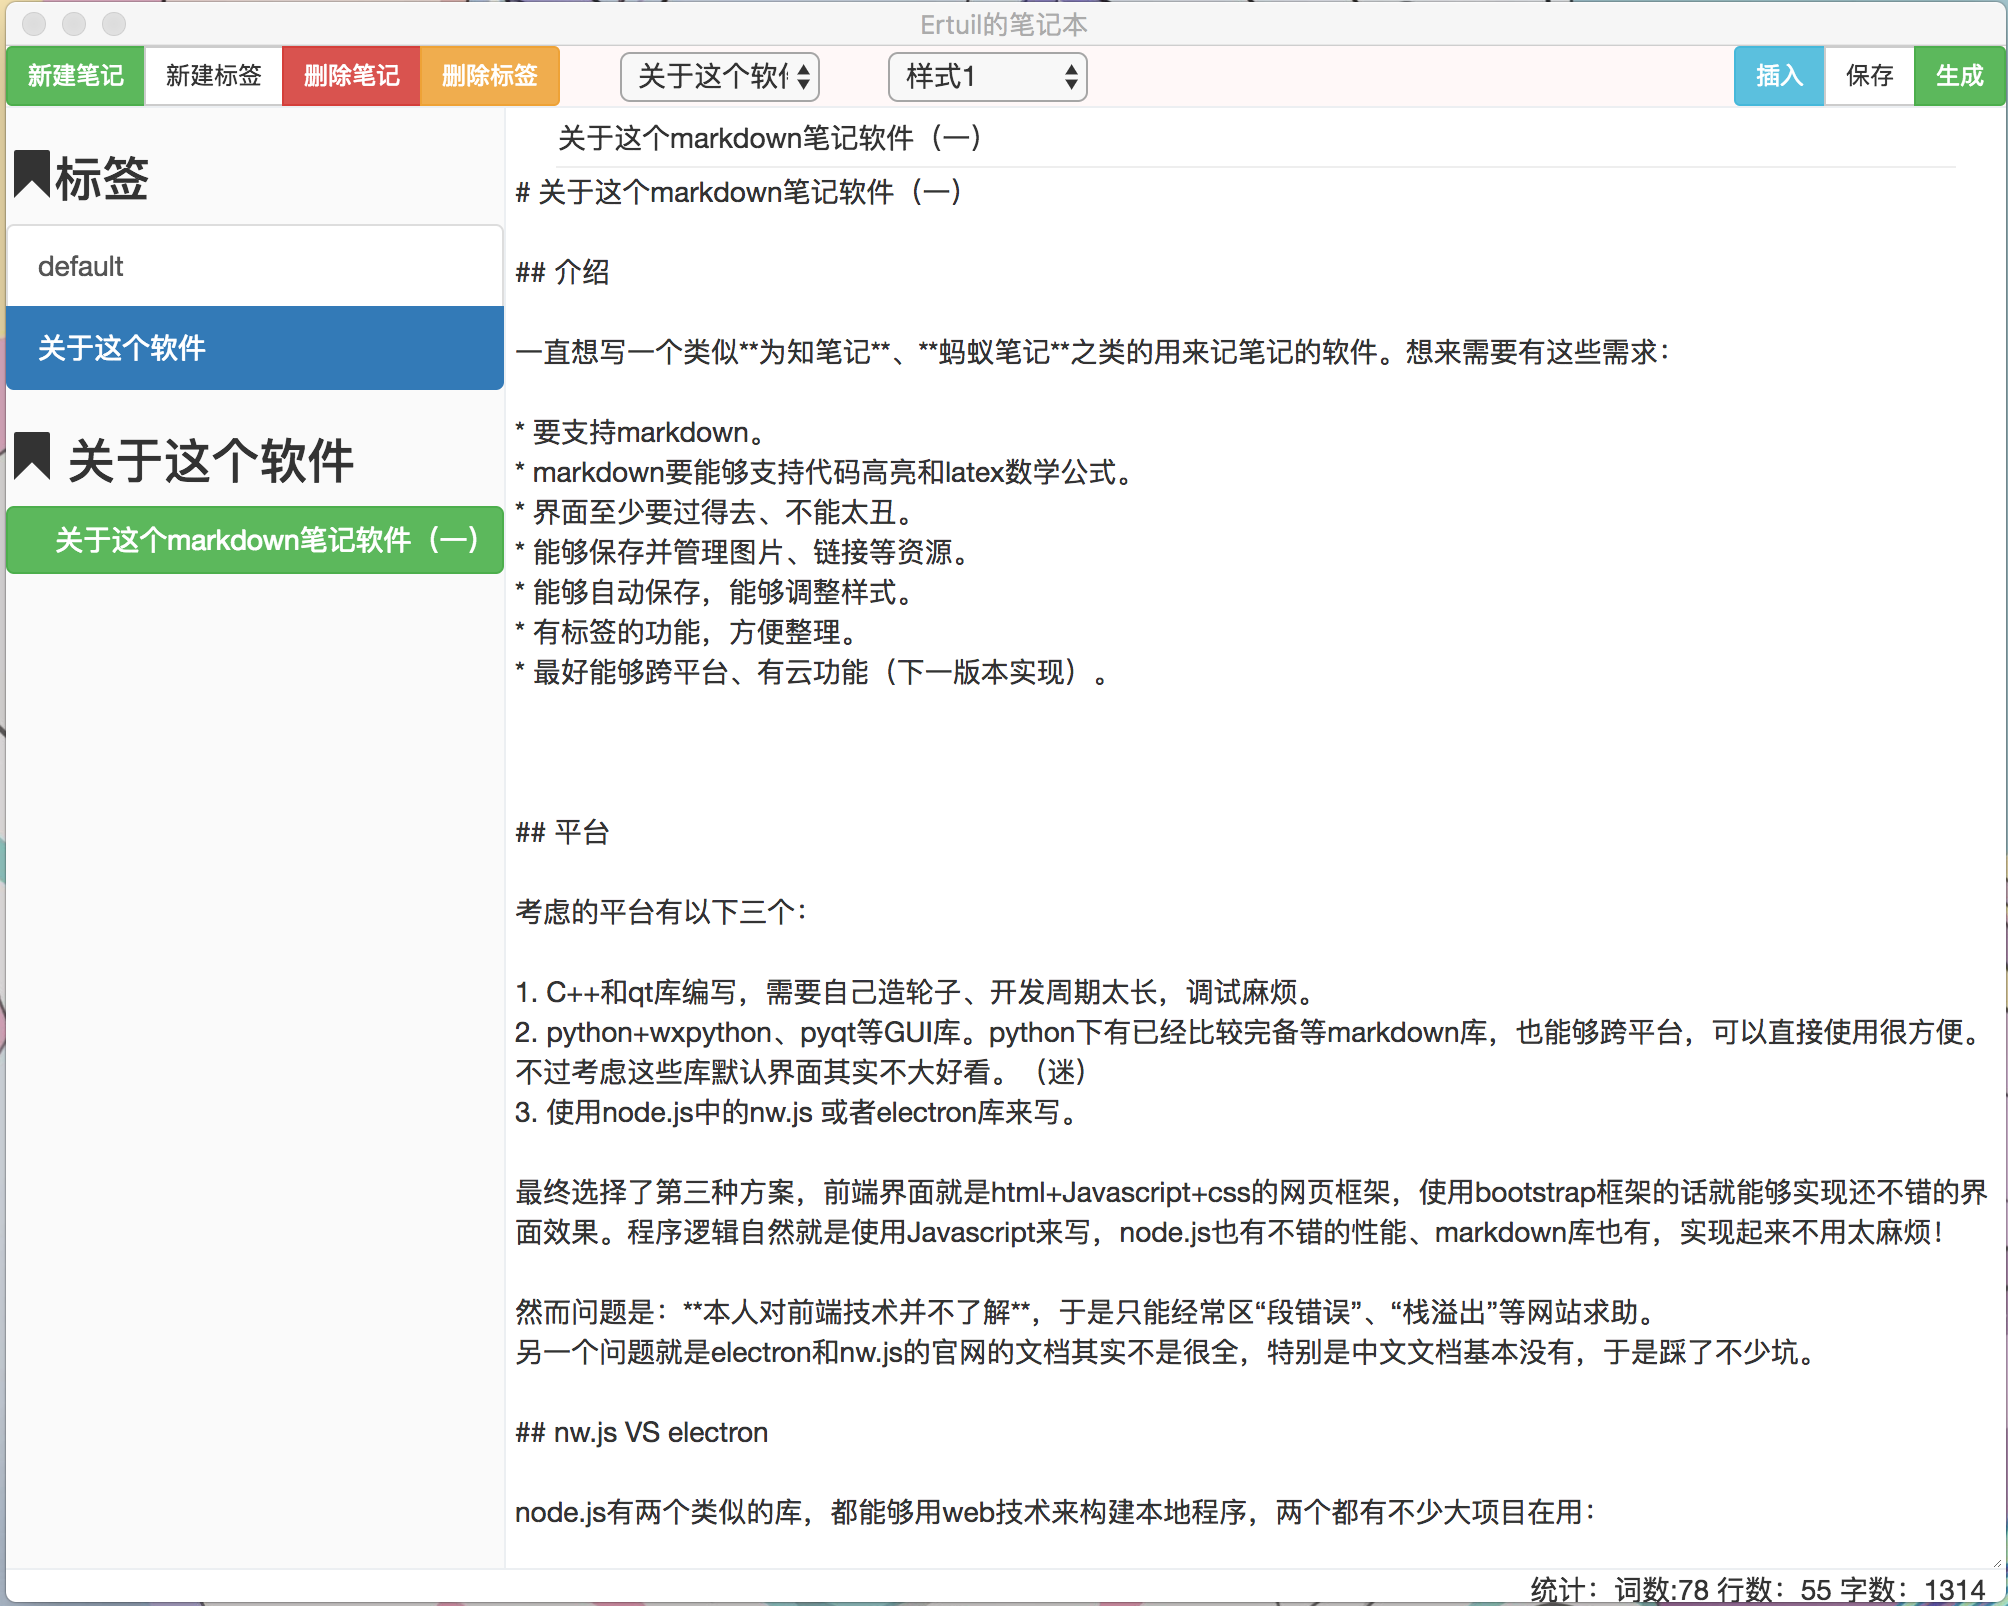Click the Ertuil的笔记本 window title
The image size is (2008, 1606).
[x=1003, y=24]
